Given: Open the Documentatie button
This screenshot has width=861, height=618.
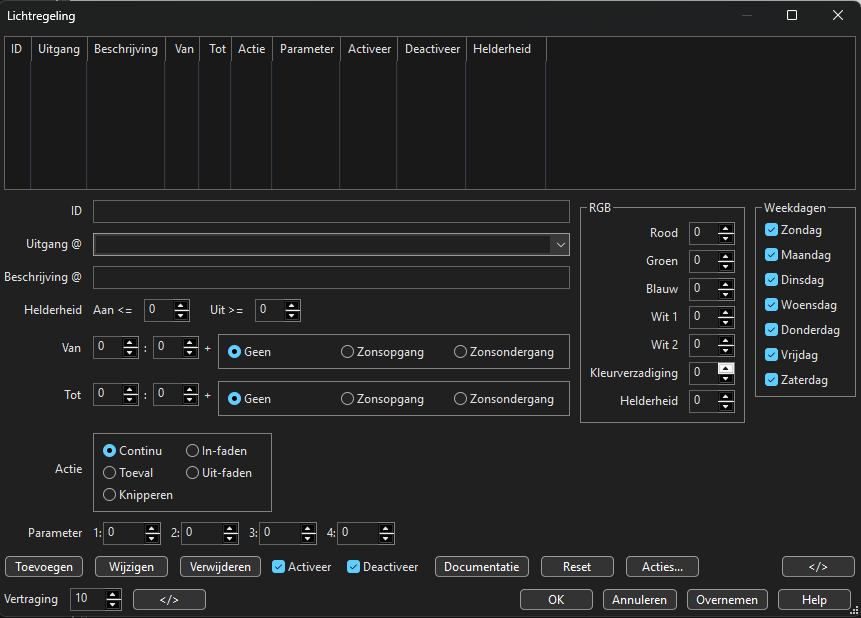Looking at the screenshot, I should click(482, 567).
